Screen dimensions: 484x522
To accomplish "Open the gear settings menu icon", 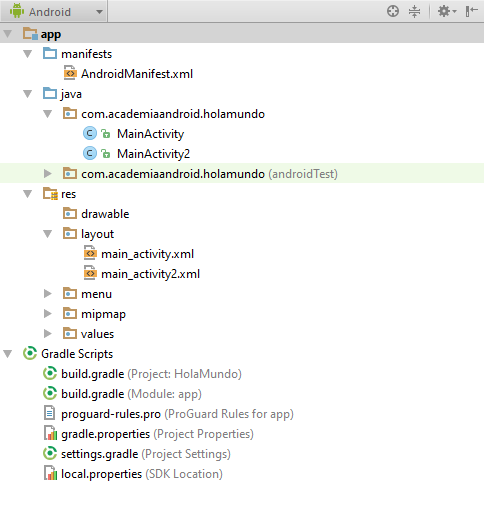I will click(x=447, y=11).
